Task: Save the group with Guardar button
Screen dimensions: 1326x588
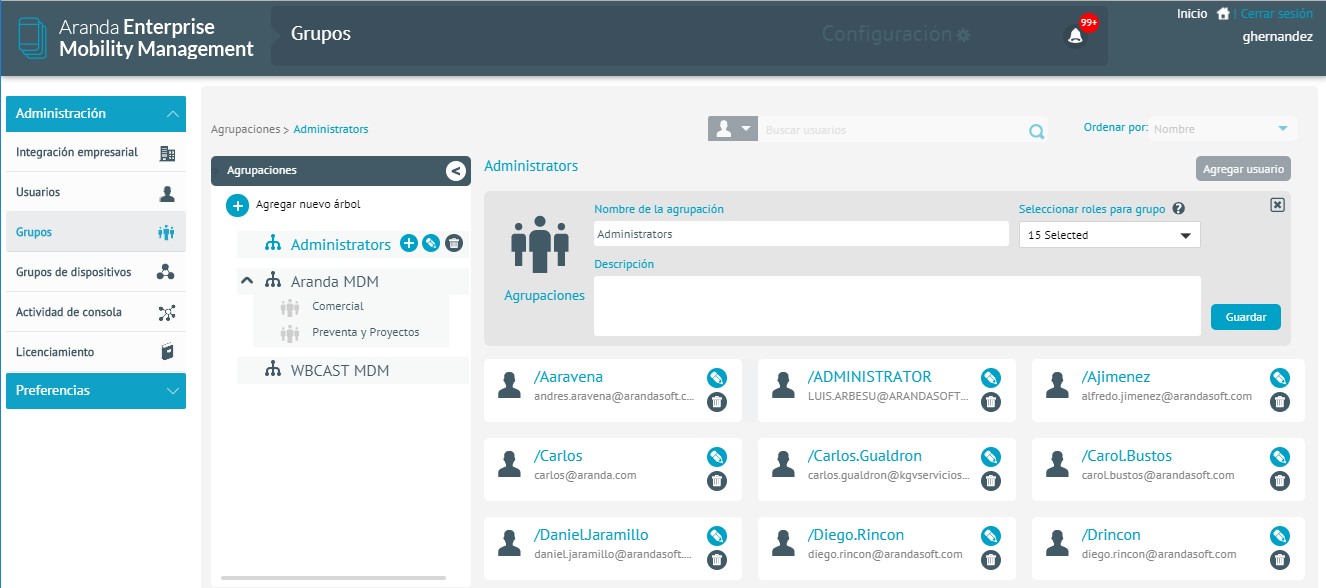Action: pos(1246,317)
